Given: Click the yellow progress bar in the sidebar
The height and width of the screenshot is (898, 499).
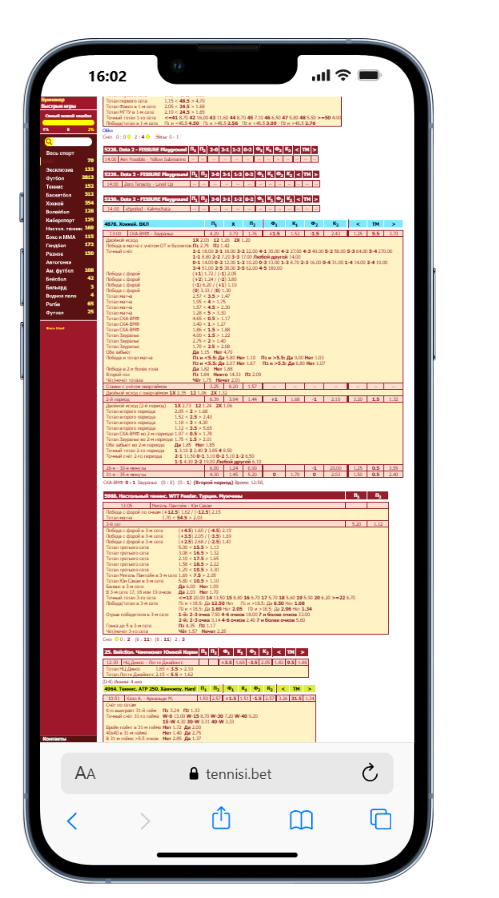Looking at the screenshot, I should pos(68,123).
